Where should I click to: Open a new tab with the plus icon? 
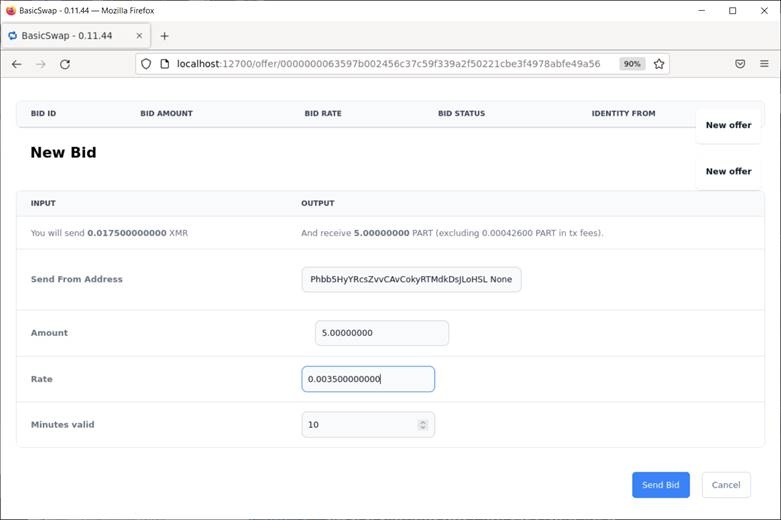[164, 36]
